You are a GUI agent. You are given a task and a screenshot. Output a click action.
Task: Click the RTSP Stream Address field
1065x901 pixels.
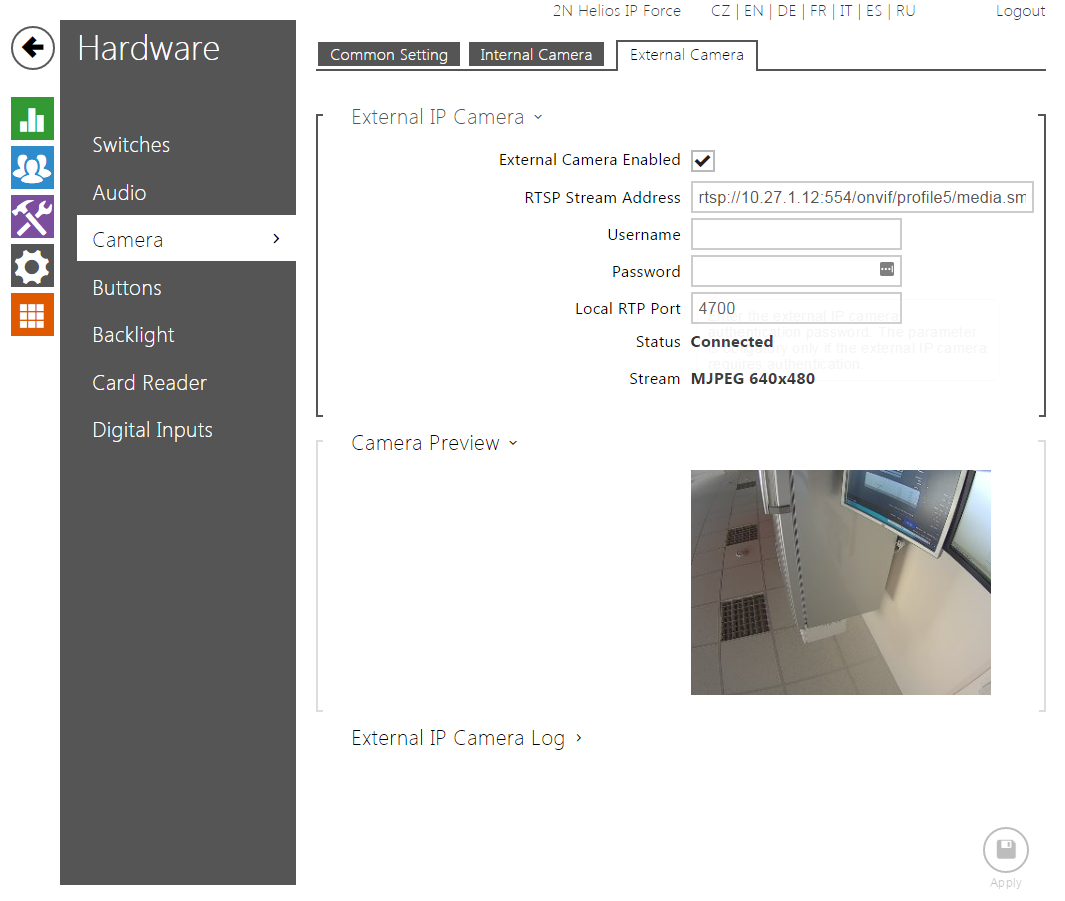pos(861,198)
